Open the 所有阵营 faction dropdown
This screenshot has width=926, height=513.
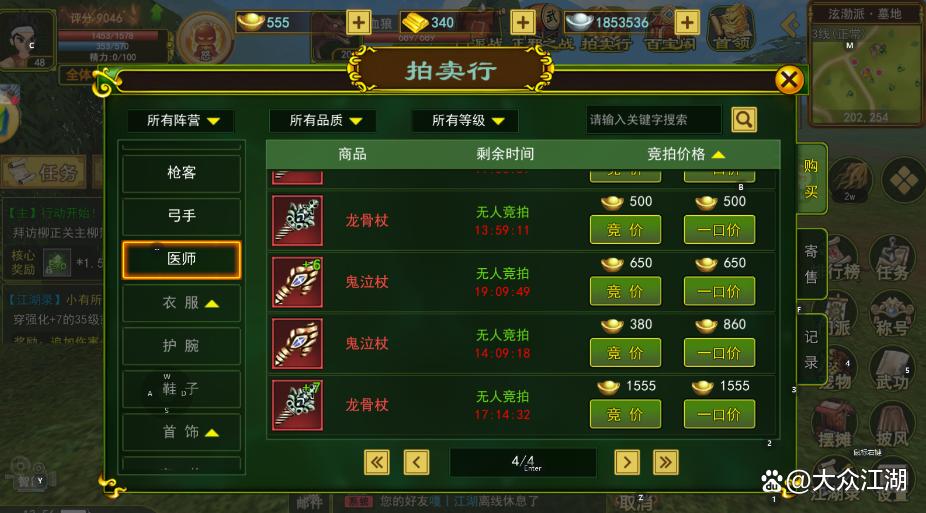click(x=181, y=120)
